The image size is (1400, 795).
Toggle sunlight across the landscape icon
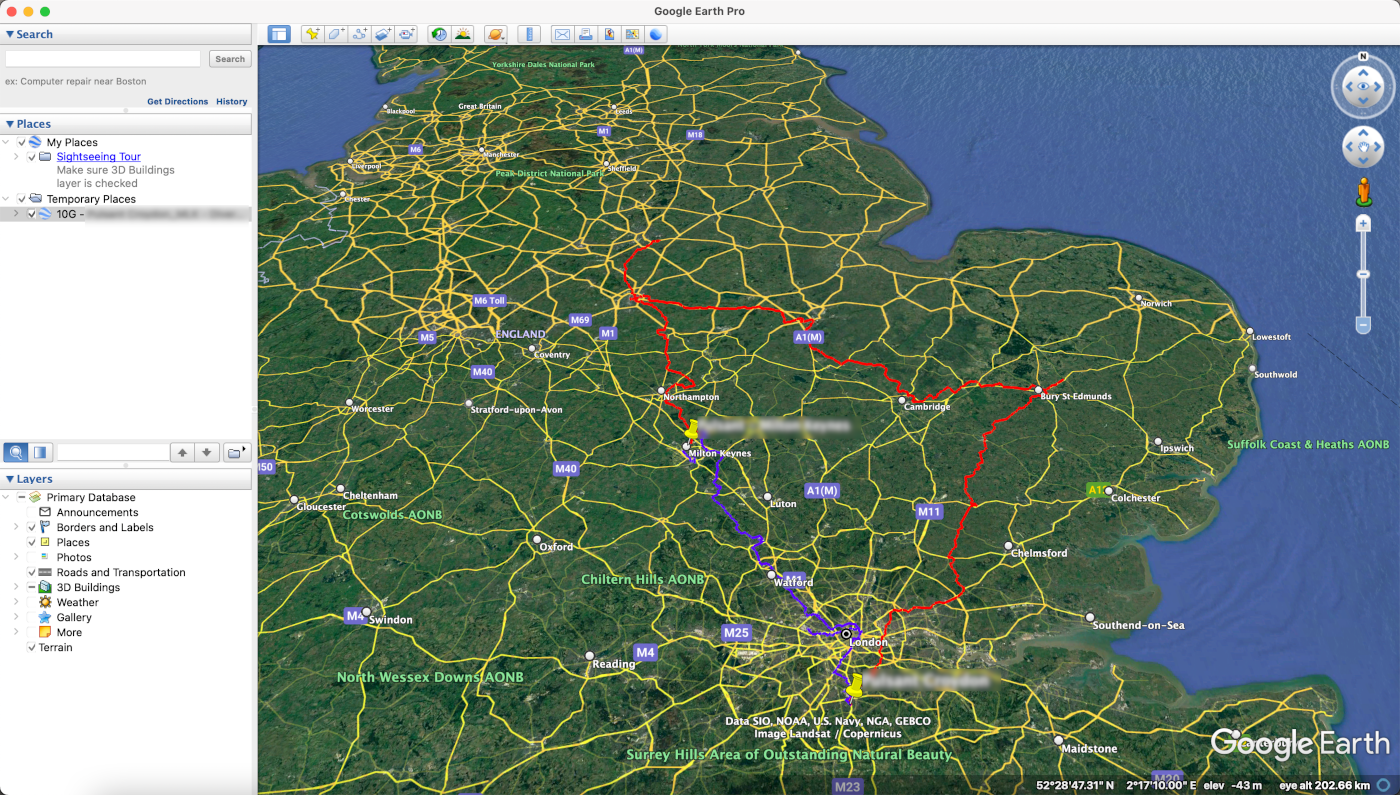[462, 34]
